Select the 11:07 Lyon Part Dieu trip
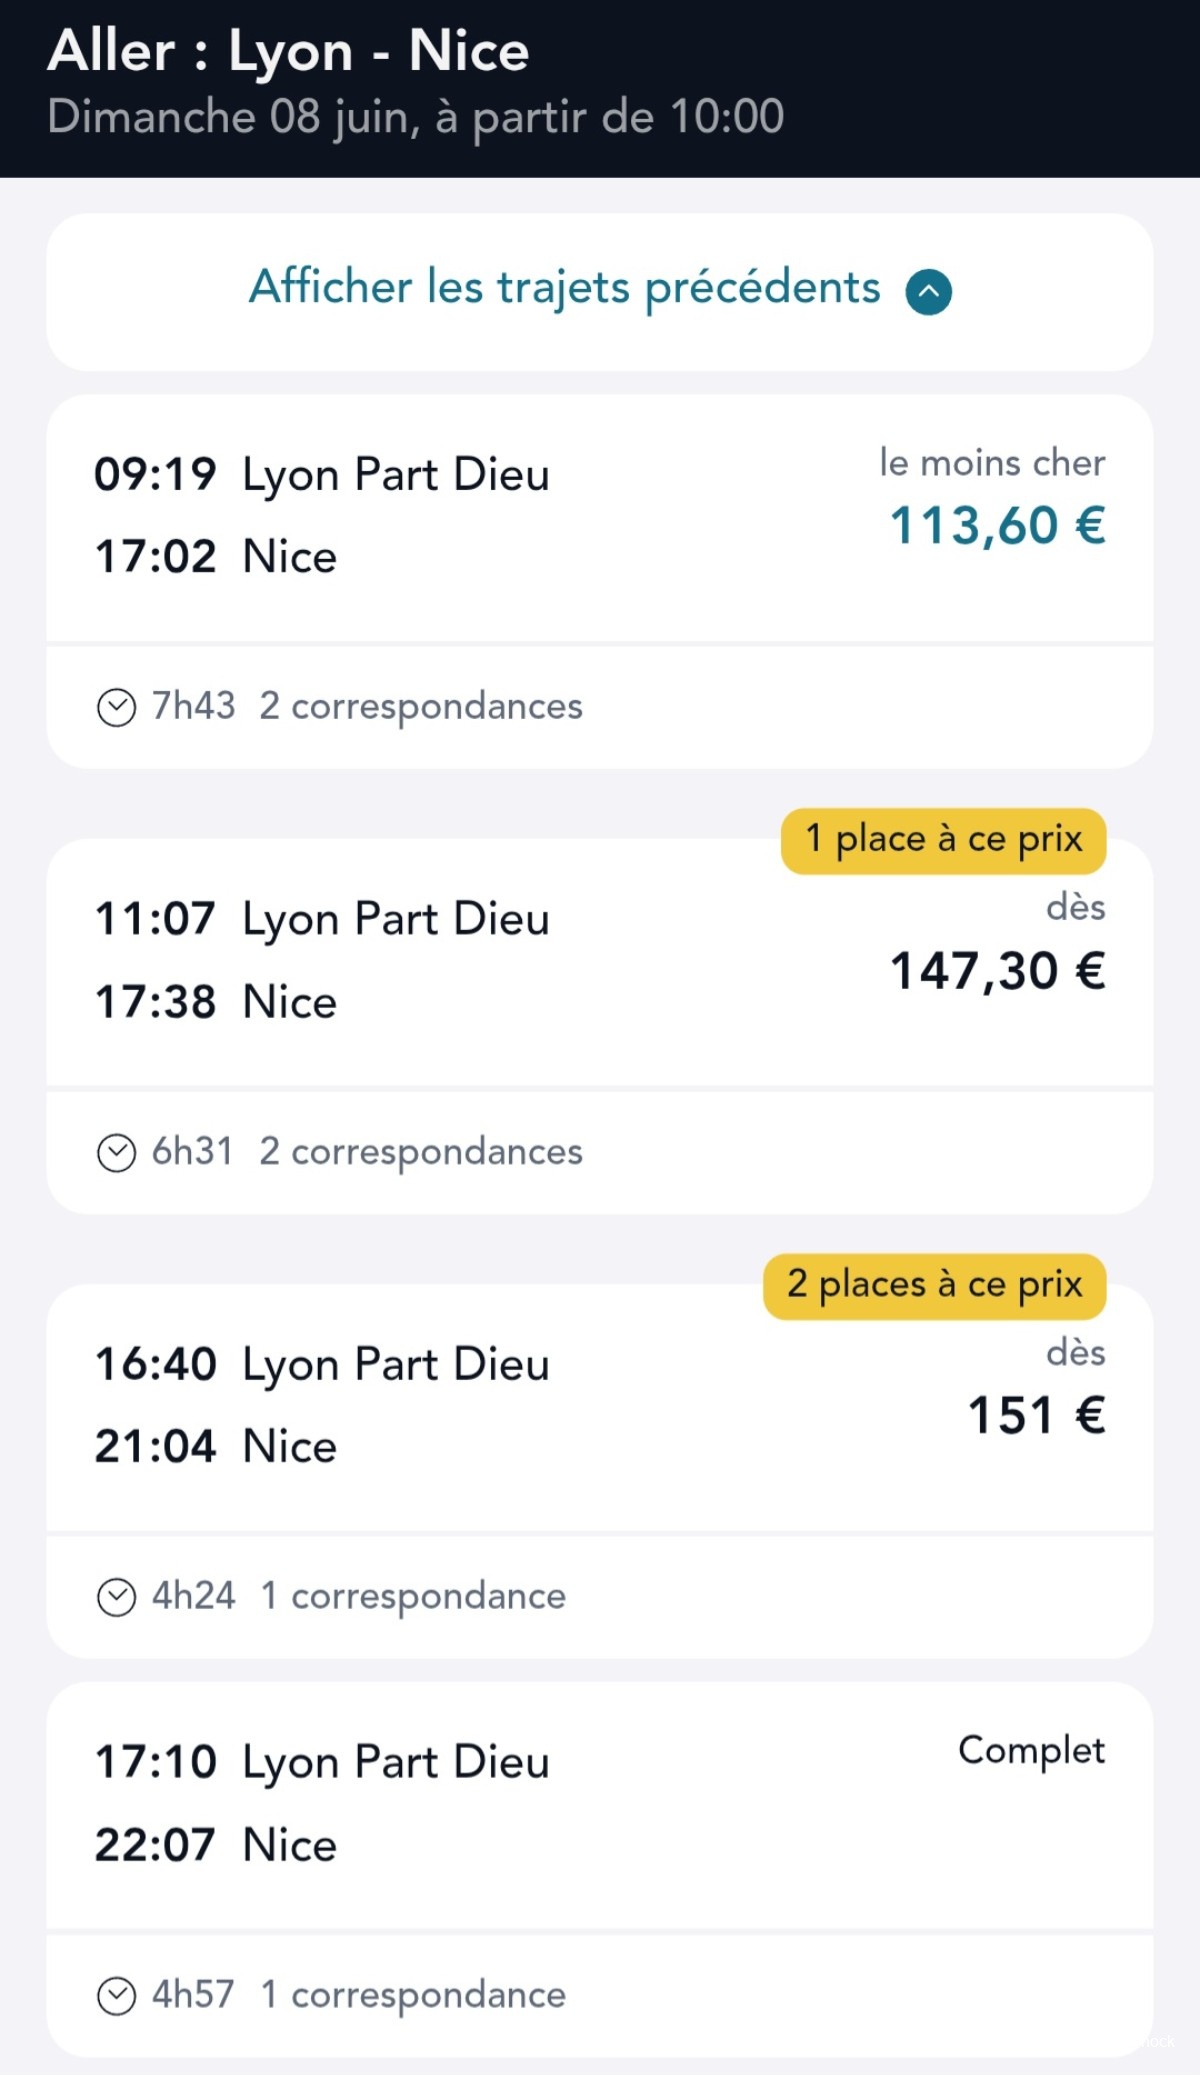 (322, 919)
